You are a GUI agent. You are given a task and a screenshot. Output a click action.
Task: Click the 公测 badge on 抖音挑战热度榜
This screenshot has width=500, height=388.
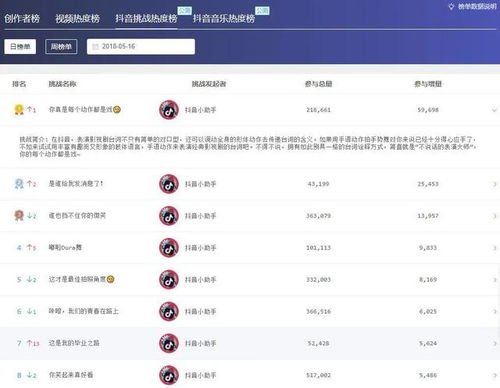(x=184, y=11)
